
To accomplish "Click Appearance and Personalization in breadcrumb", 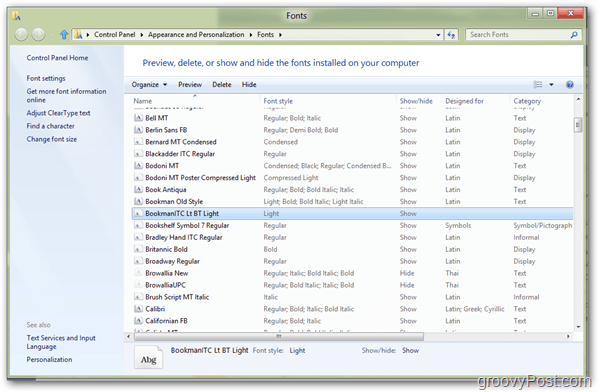I will [196, 35].
